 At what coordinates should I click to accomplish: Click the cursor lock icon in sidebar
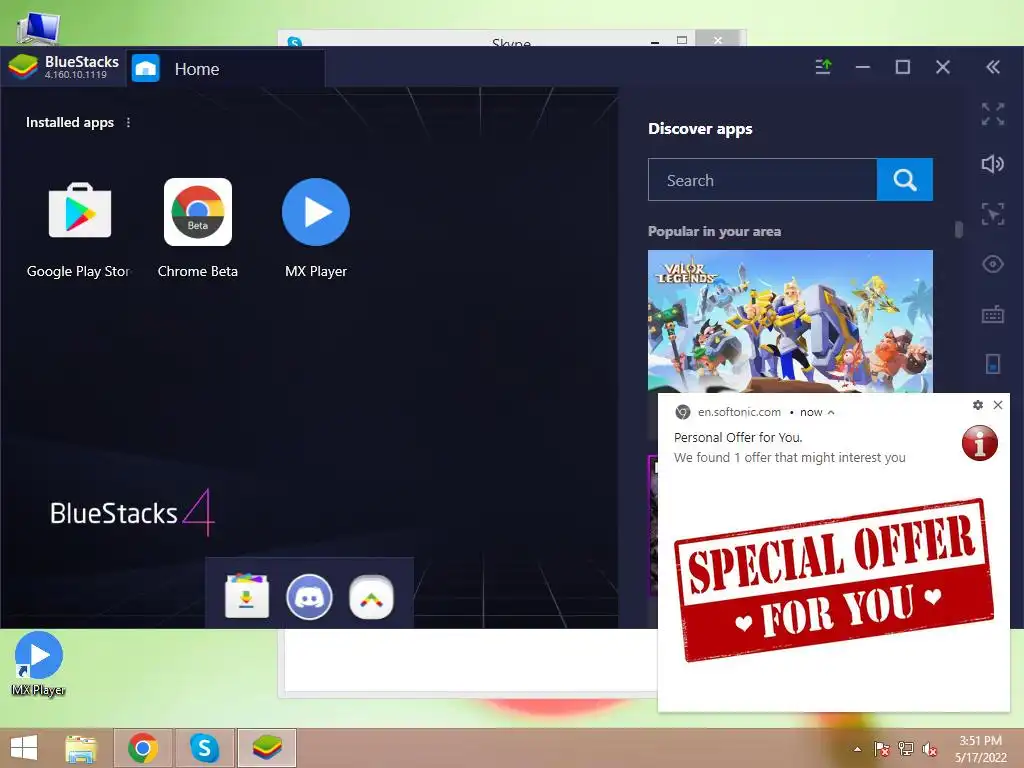point(993,214)
